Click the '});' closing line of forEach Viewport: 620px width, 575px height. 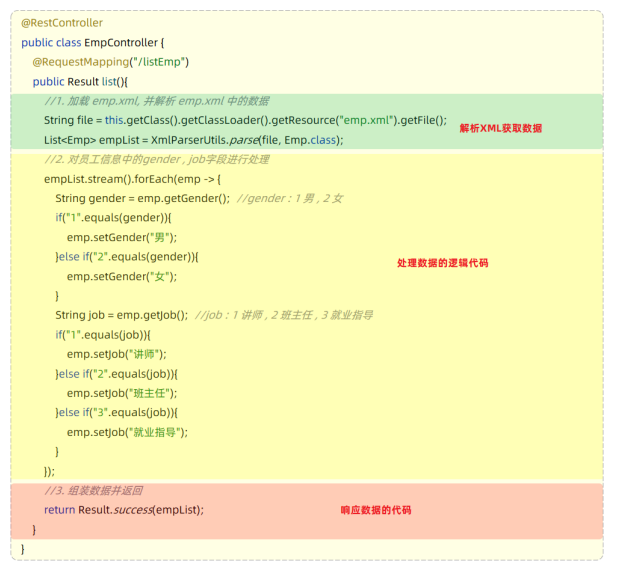coord(49,471)
